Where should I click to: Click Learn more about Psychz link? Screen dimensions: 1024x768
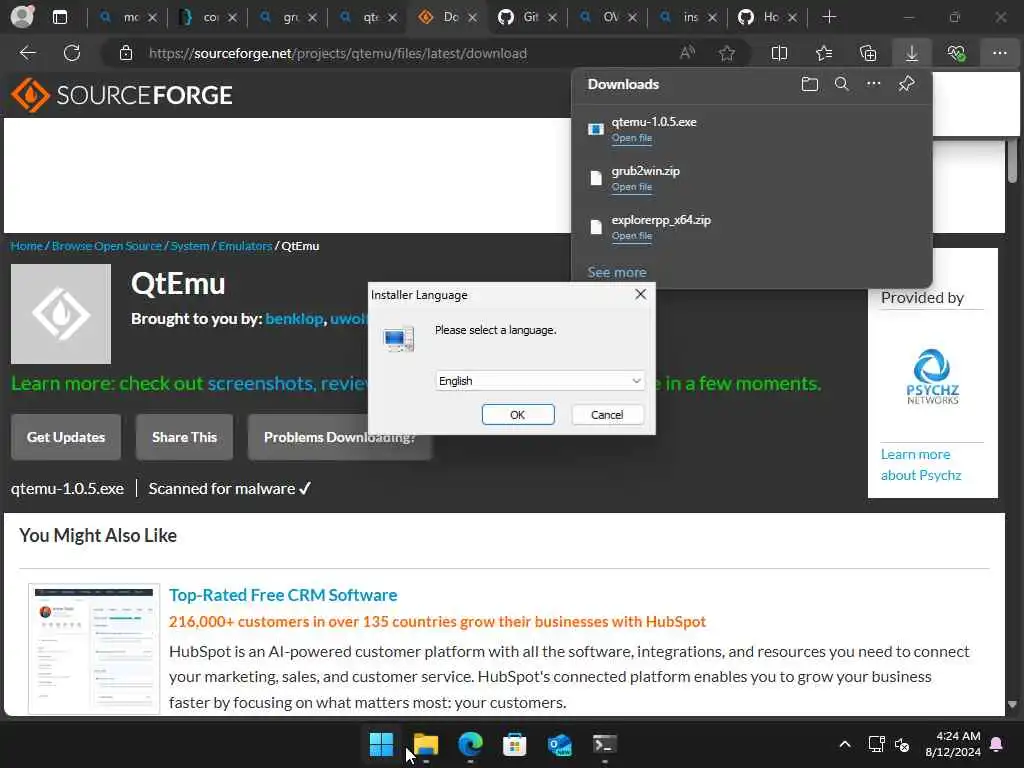click(x=921, y=464)
